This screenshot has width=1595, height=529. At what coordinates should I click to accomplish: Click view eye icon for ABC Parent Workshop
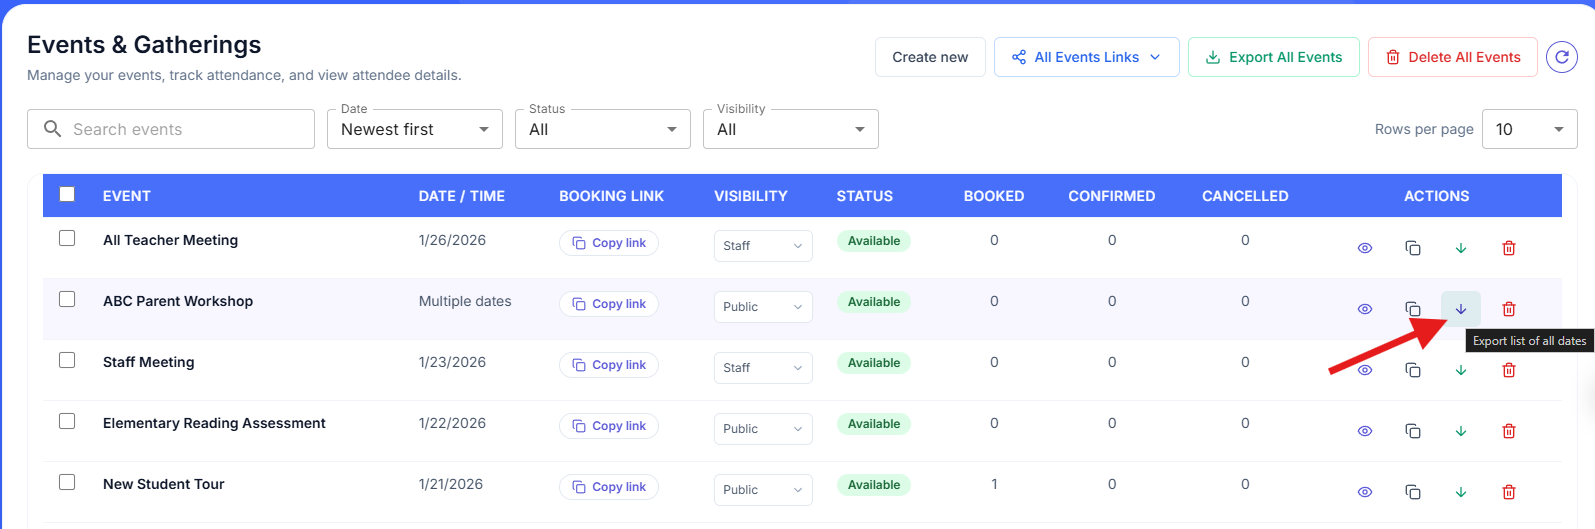(1365, 309)
